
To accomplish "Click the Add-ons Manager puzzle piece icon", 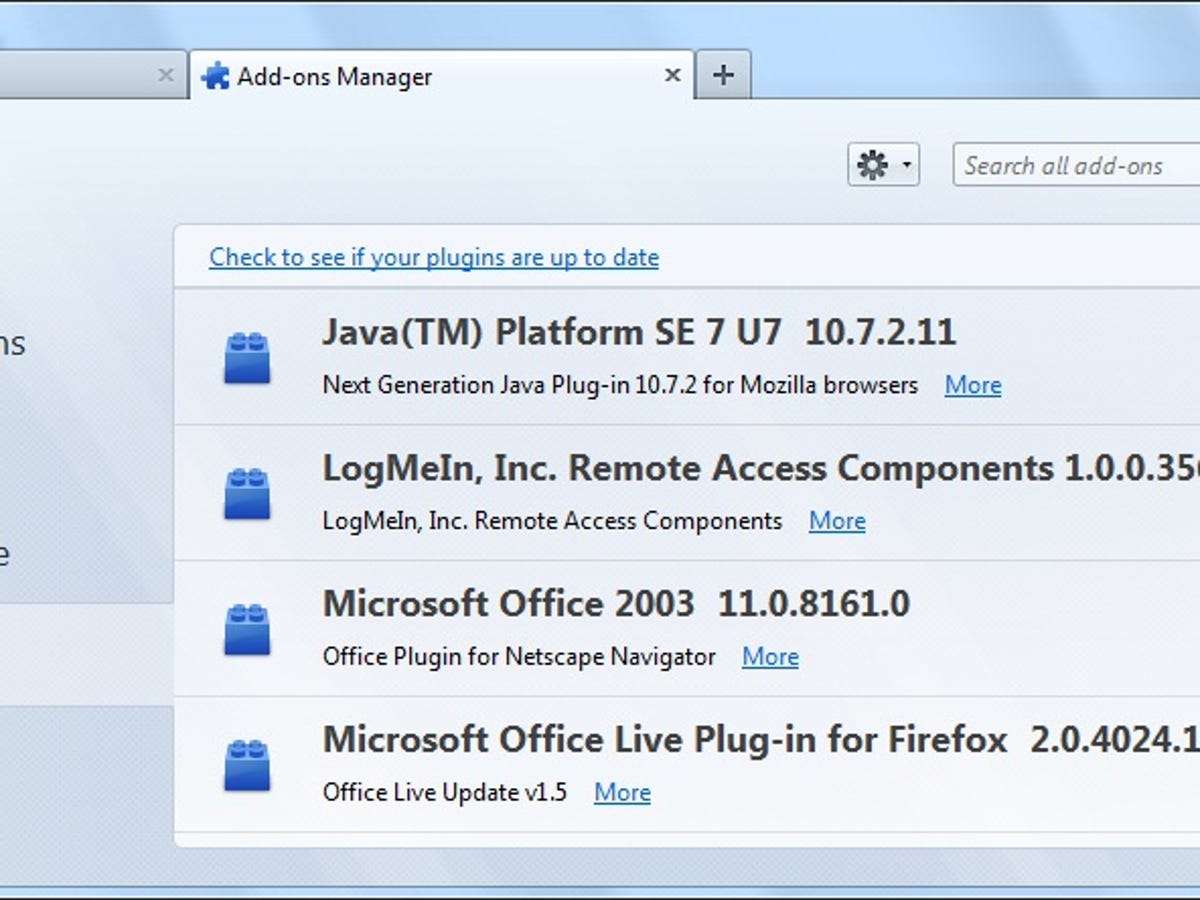I will tap(215, 76).
